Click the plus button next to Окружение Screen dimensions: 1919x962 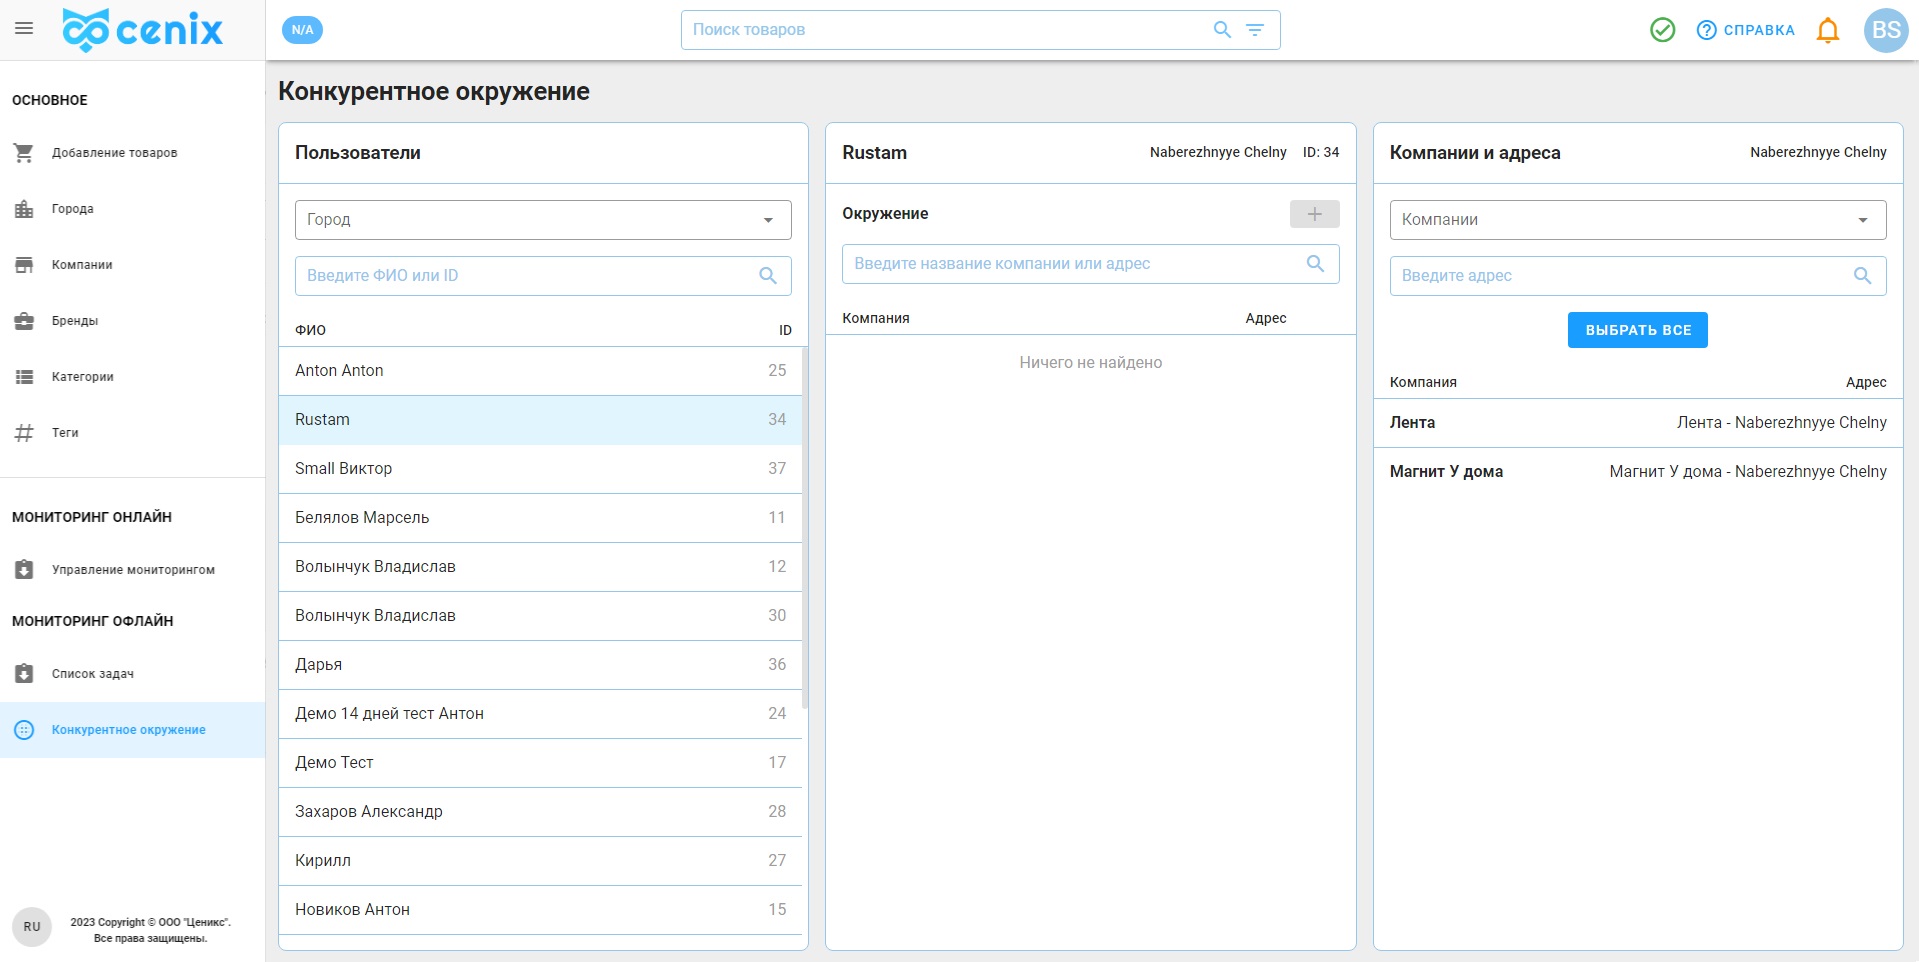click(1314, 214)
